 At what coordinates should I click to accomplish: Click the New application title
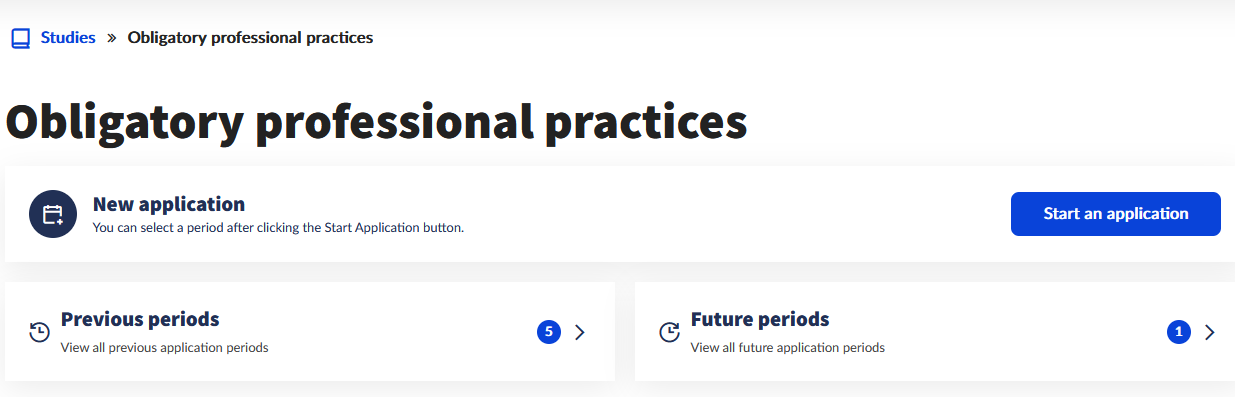coord(169,204)
